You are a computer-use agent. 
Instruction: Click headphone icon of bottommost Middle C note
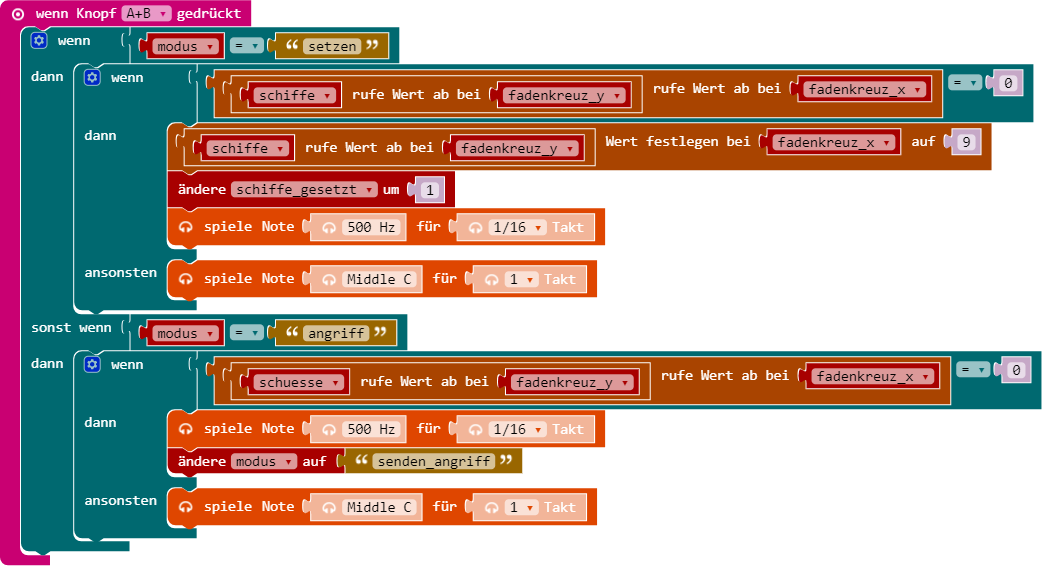[x=328, y=507]
